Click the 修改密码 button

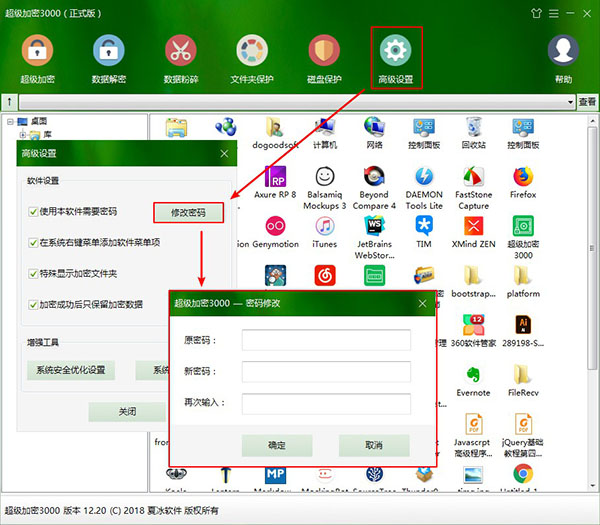188,213
